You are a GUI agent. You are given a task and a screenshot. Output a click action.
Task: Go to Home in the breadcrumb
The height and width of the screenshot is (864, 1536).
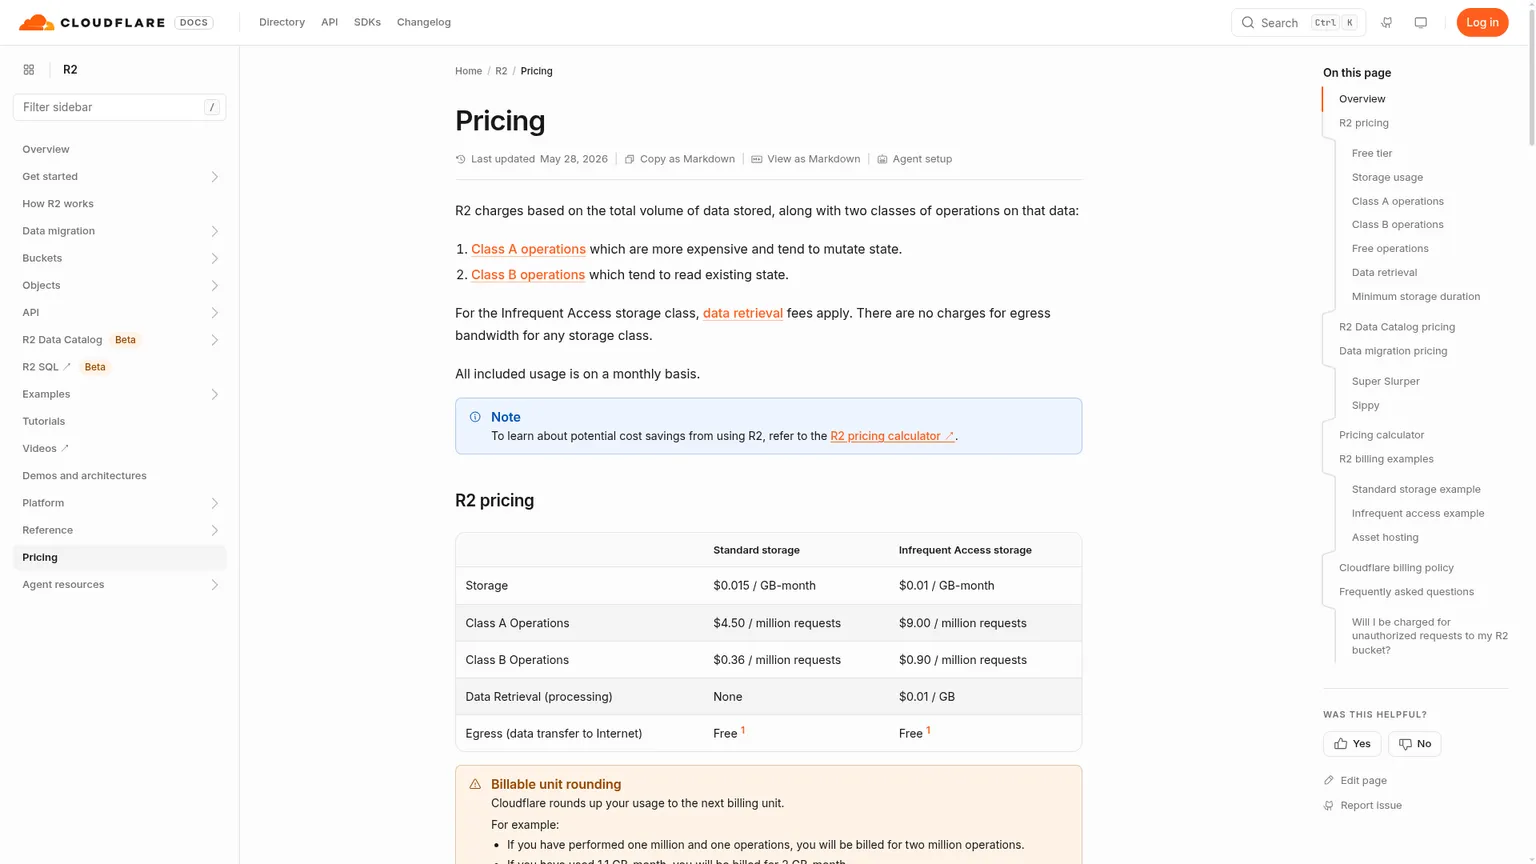tap(468, 71)
